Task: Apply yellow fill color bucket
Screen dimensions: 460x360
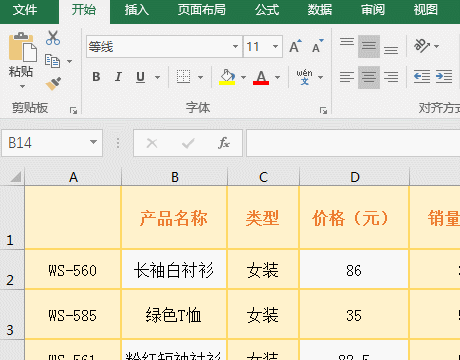Action: tap(227, 77)
